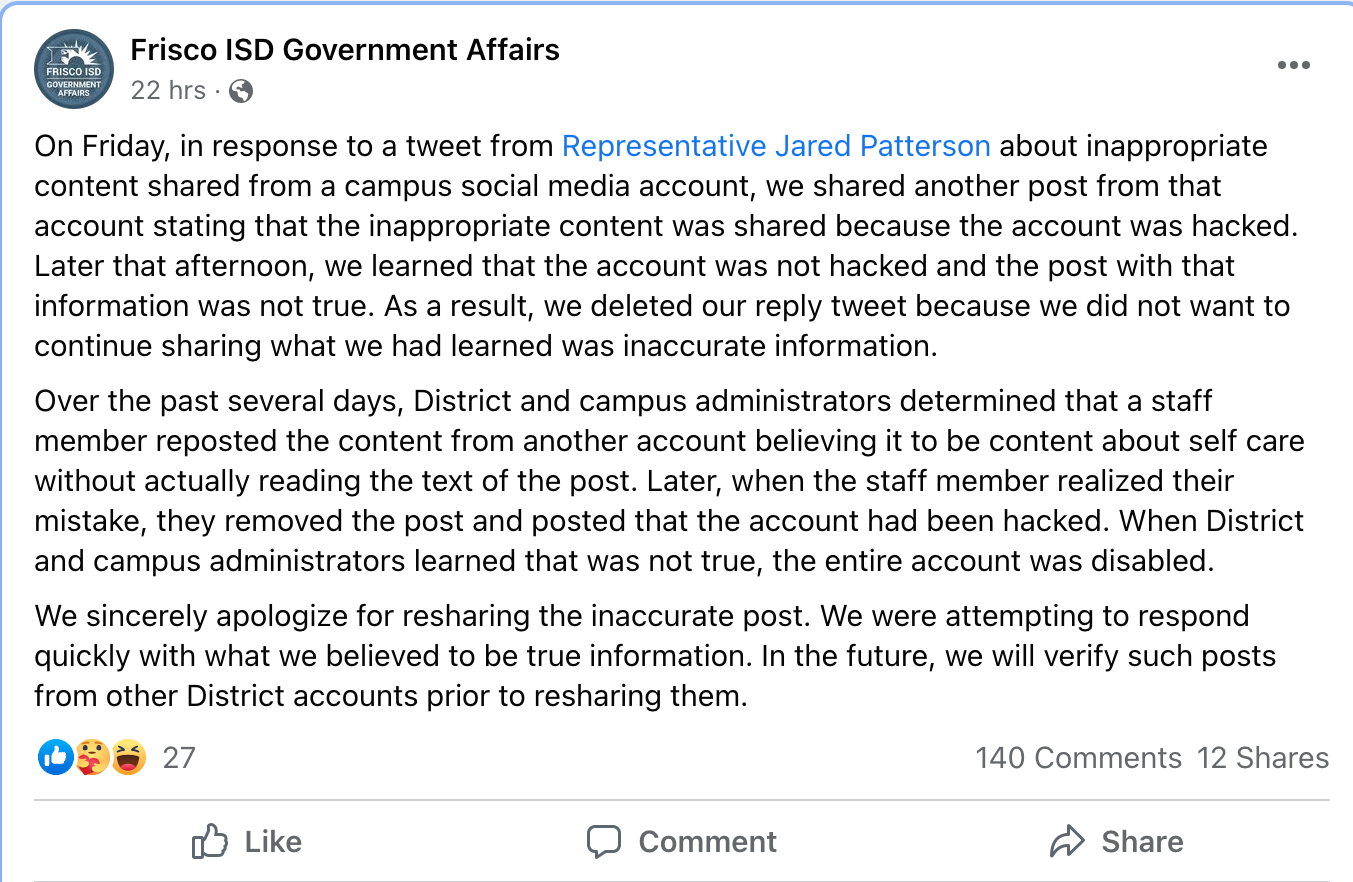
Task: Click the globe public audience icon
Action: [x=240, y=91]
